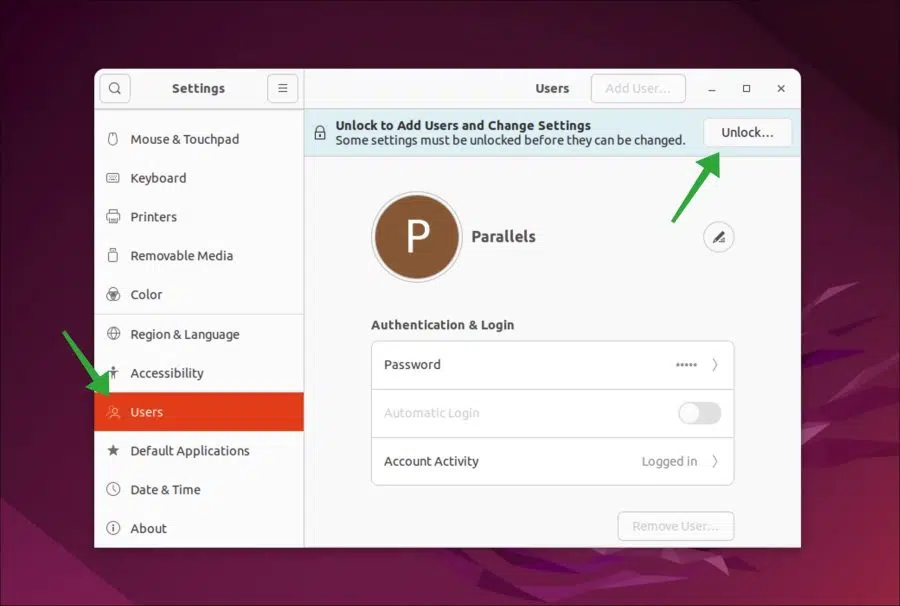Click the Users person icon
The height and width of the screenshot is (606, 900).
point(114,412)
